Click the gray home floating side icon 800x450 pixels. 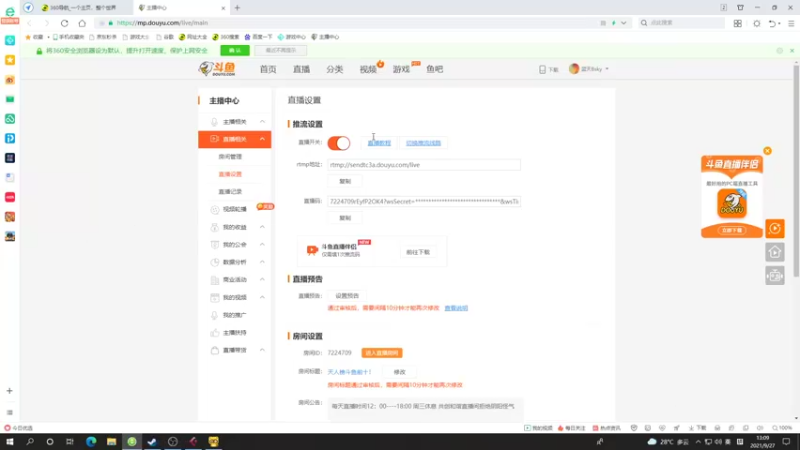775,252
